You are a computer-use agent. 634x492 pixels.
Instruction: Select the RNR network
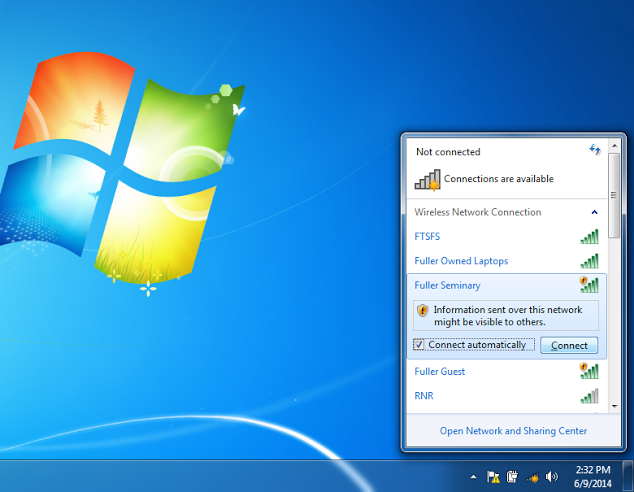click(x=506, y=395)
